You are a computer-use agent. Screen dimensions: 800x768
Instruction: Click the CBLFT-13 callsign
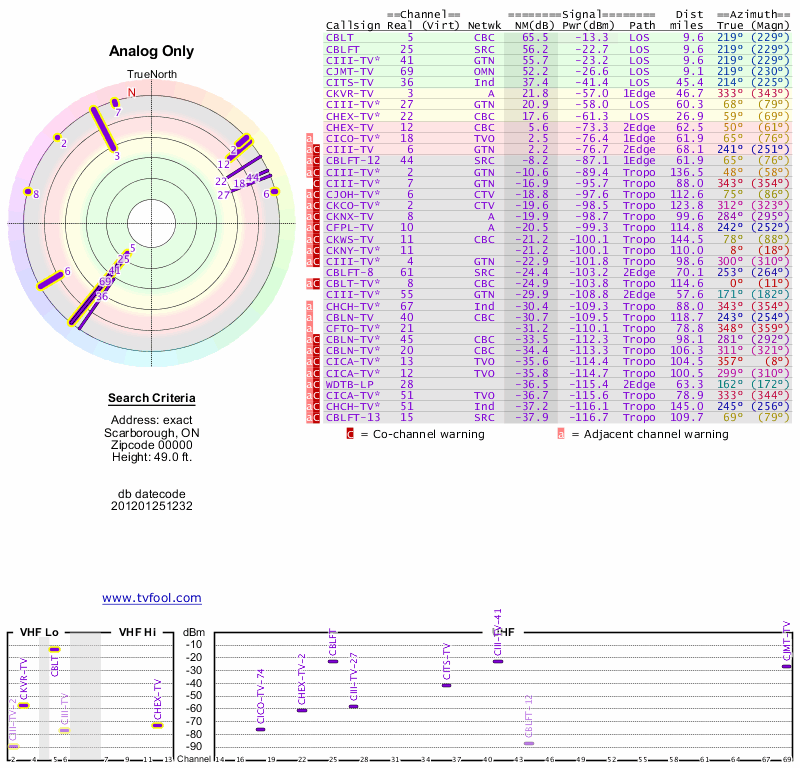click(x=353, y=417)
